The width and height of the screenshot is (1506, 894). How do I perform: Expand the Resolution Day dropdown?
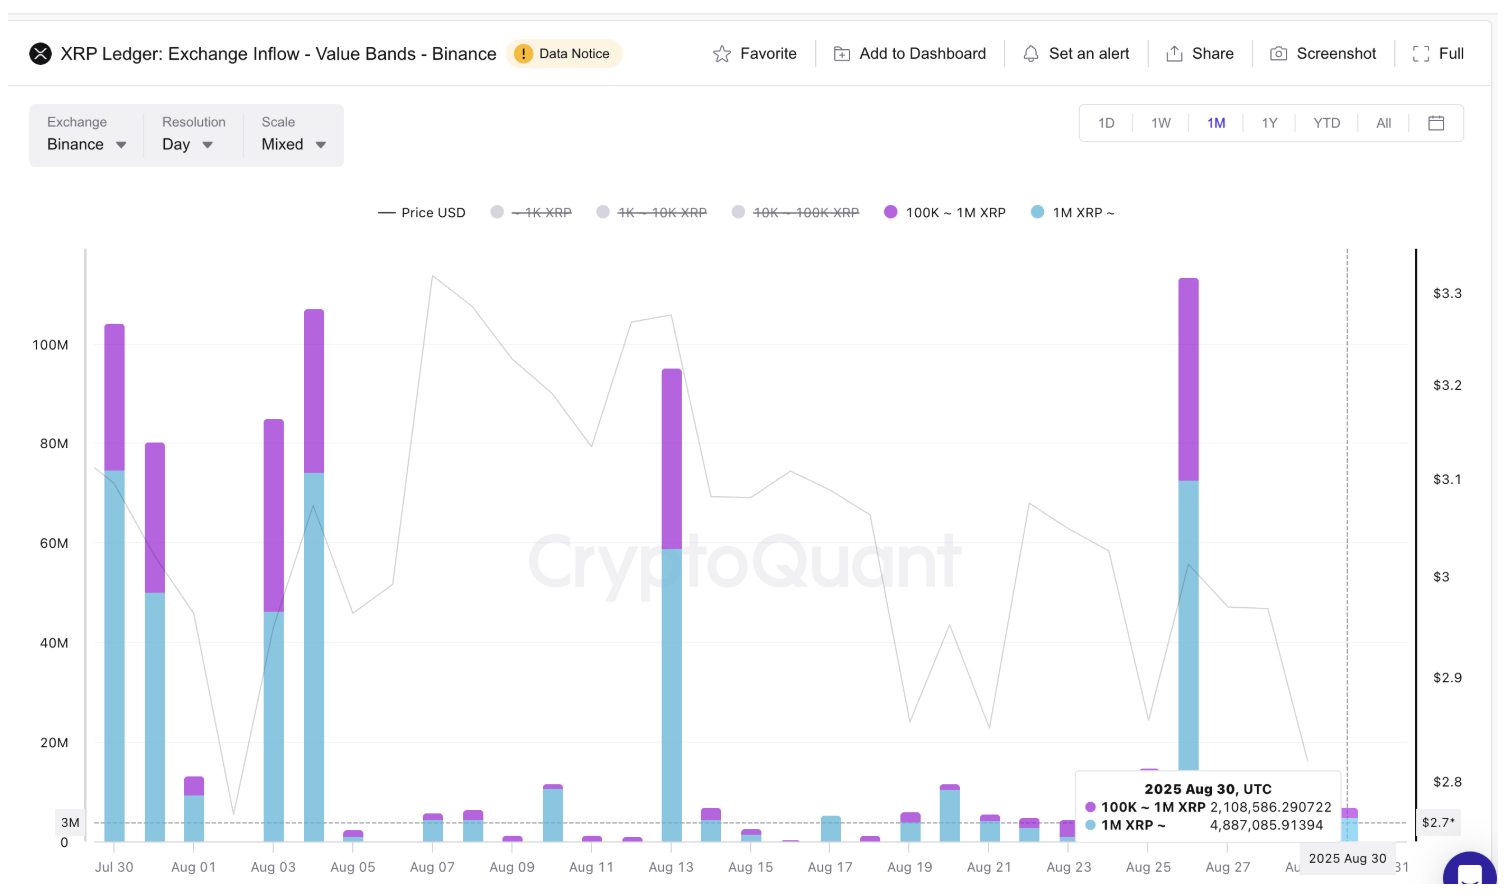(187, 144)
